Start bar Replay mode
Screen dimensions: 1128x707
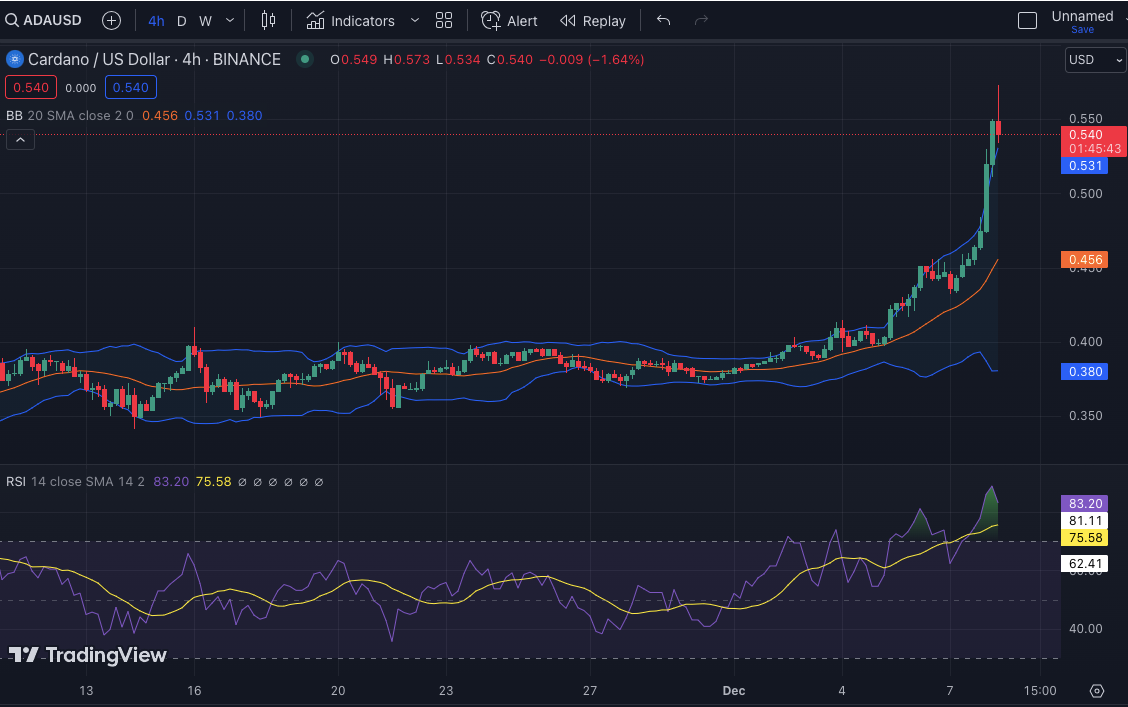coord(593,20)
